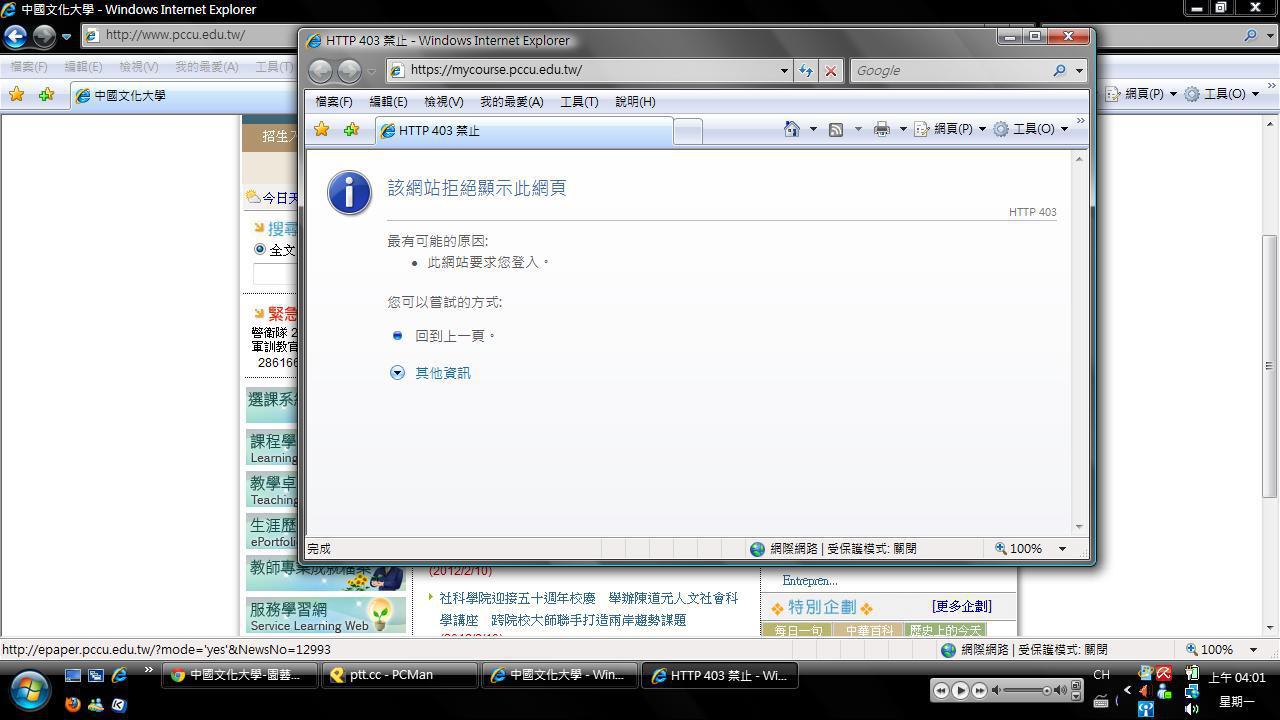Click the battery power icon in the system tray

pos(1191,674)
